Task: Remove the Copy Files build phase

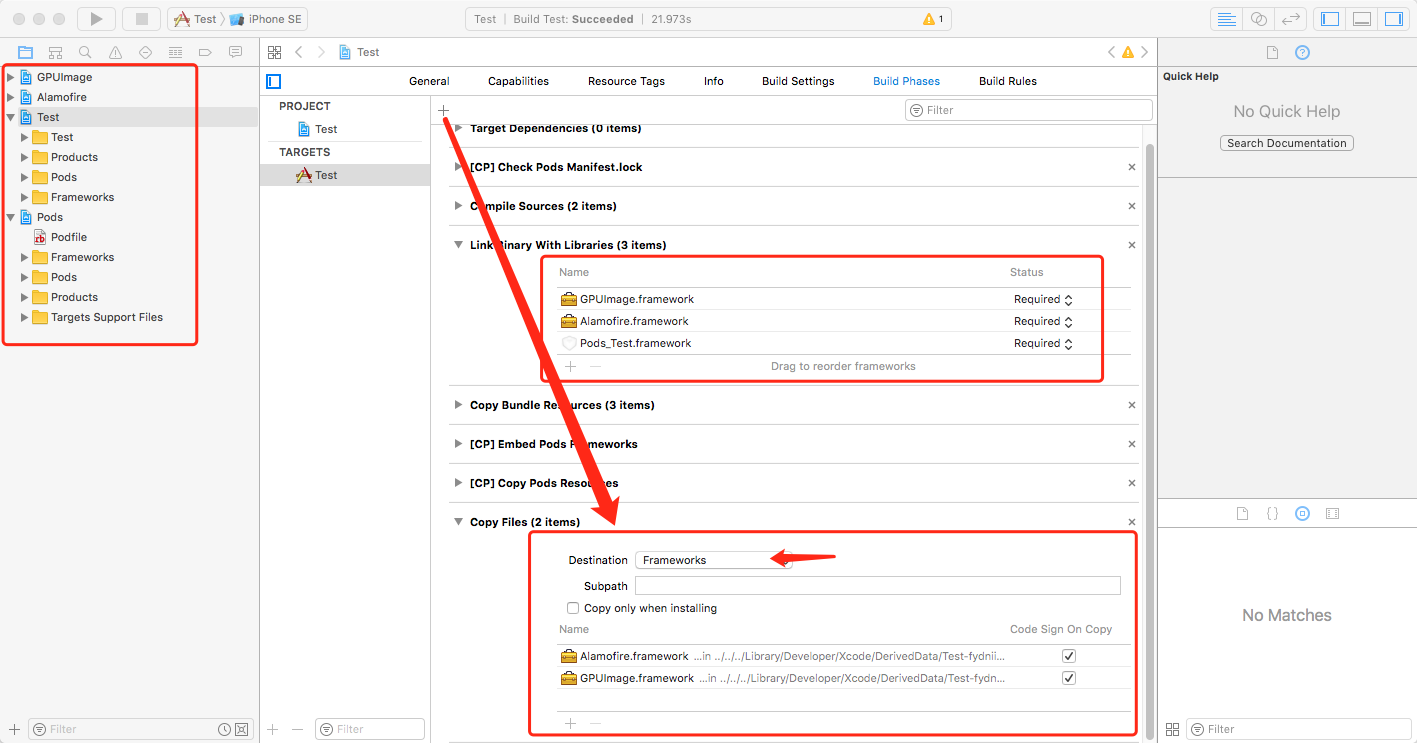Action: [x=1132, y=522]
